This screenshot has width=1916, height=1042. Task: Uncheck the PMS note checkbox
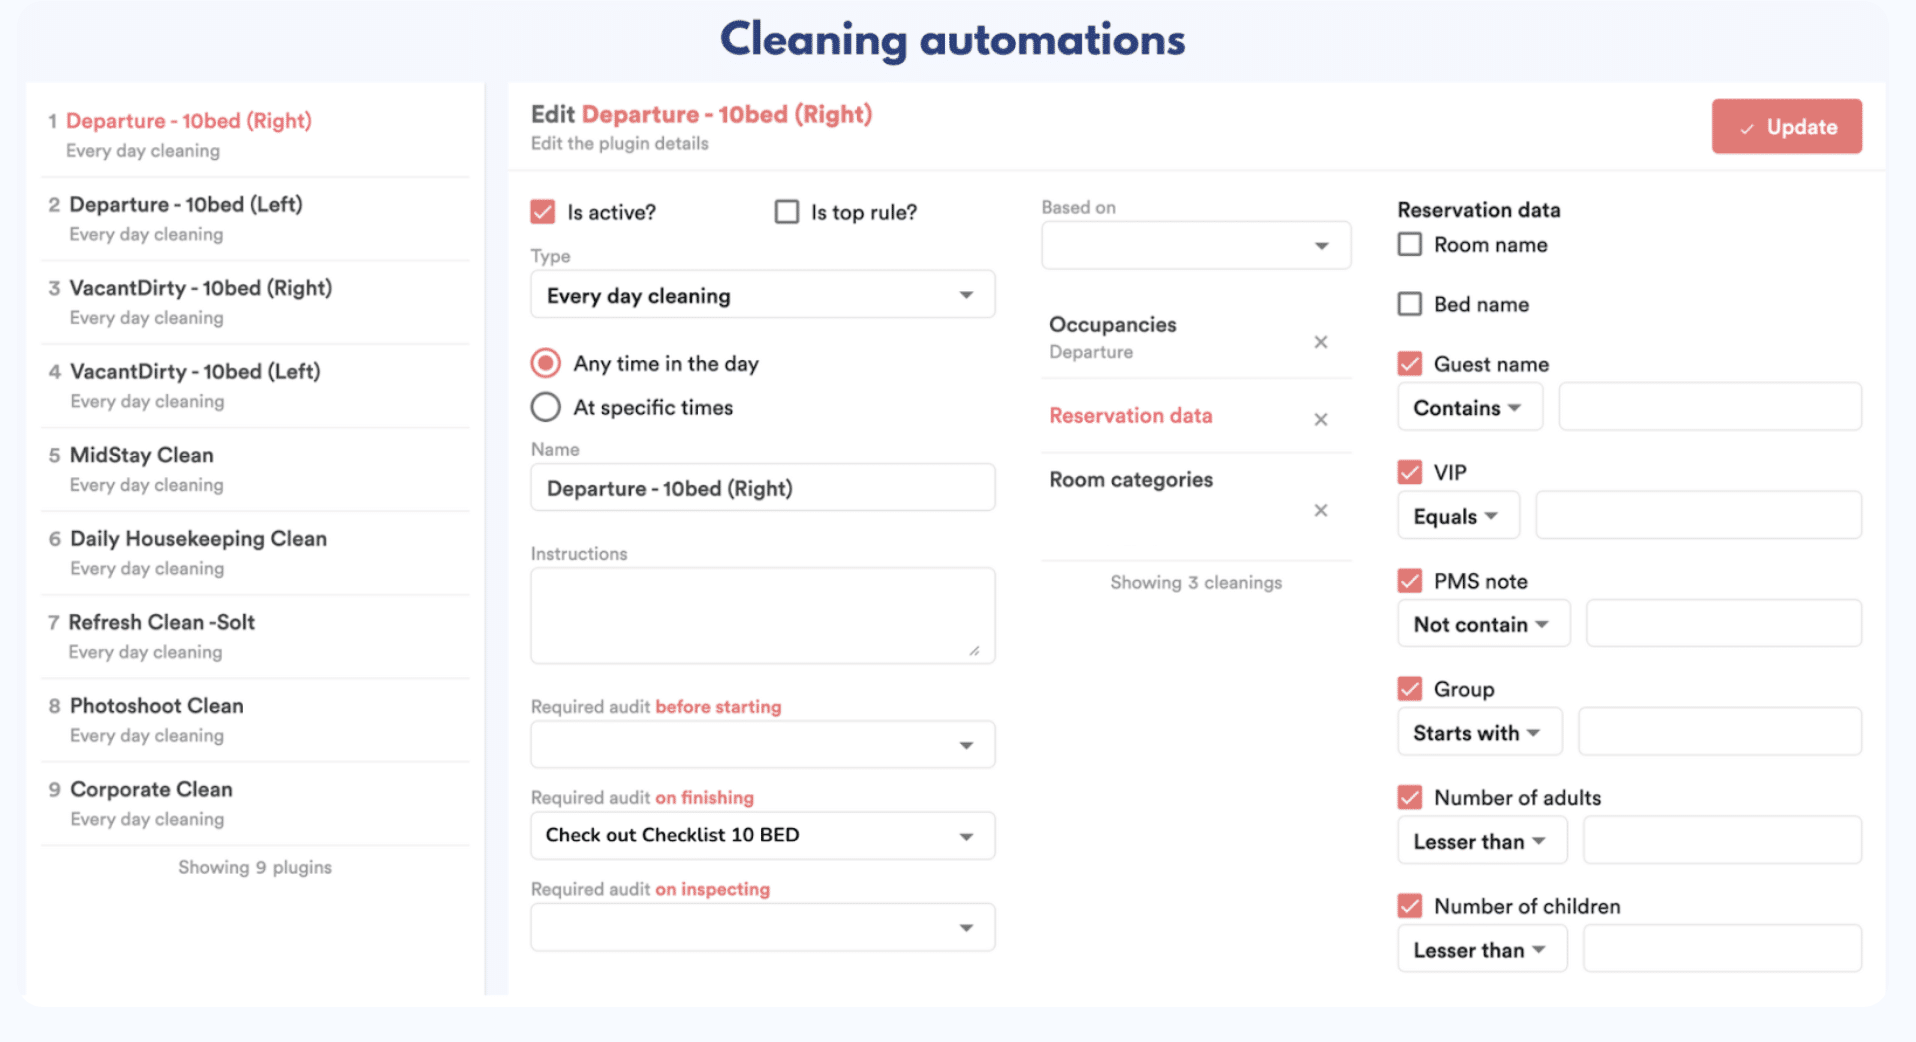pyautogui.click(x=1409, y=581)
